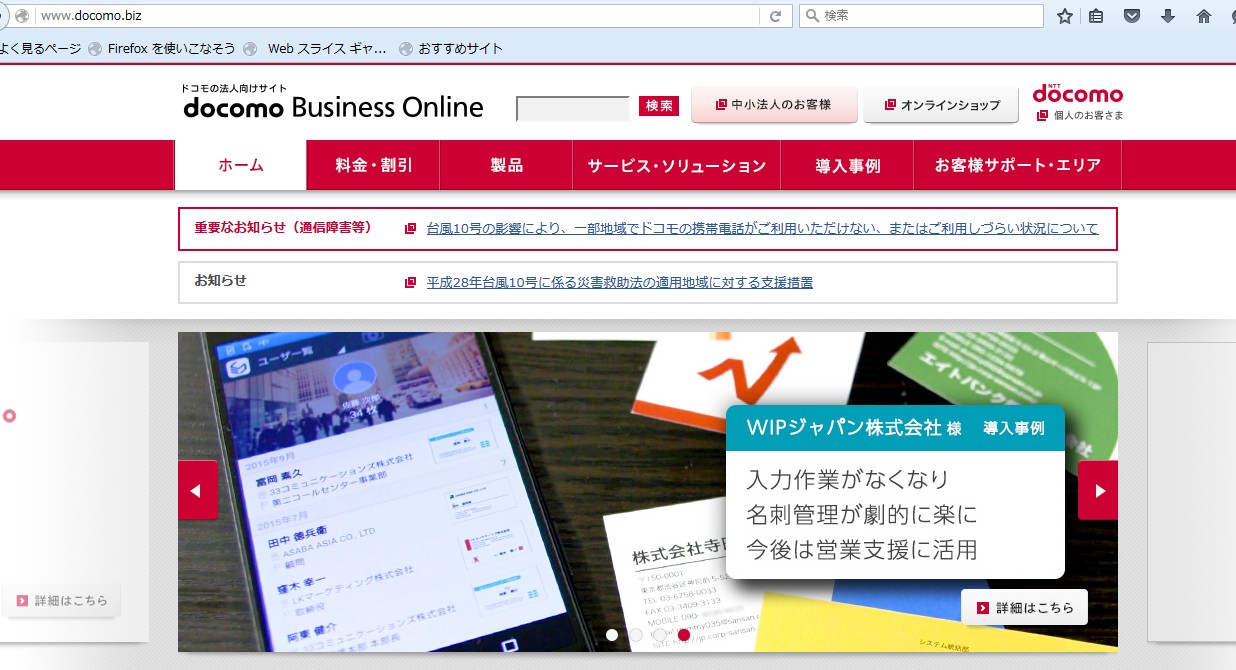Image resolution: width=1236 pixels, height=670 pixels.
Task: Open the 製品 navigation tab
Action: click(507, 165)
